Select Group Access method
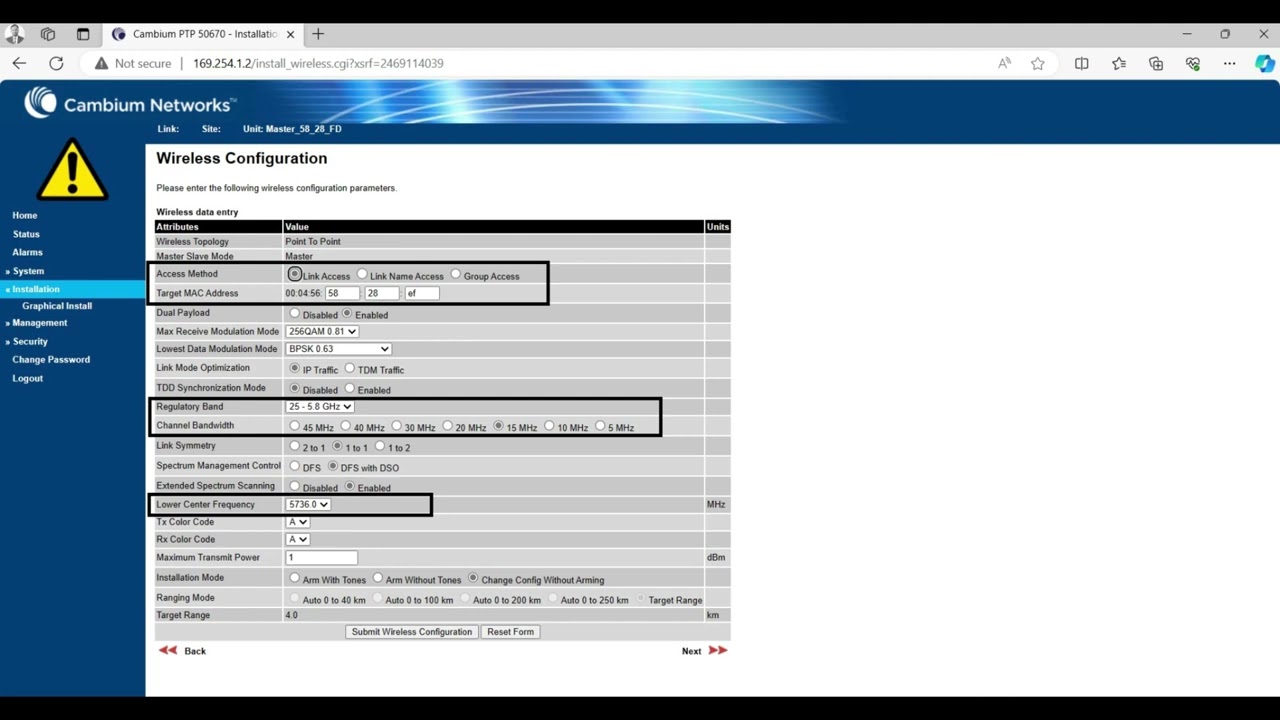Image resolution: width=1280 pixels, height=720 pixels. (x=456, y=274)
